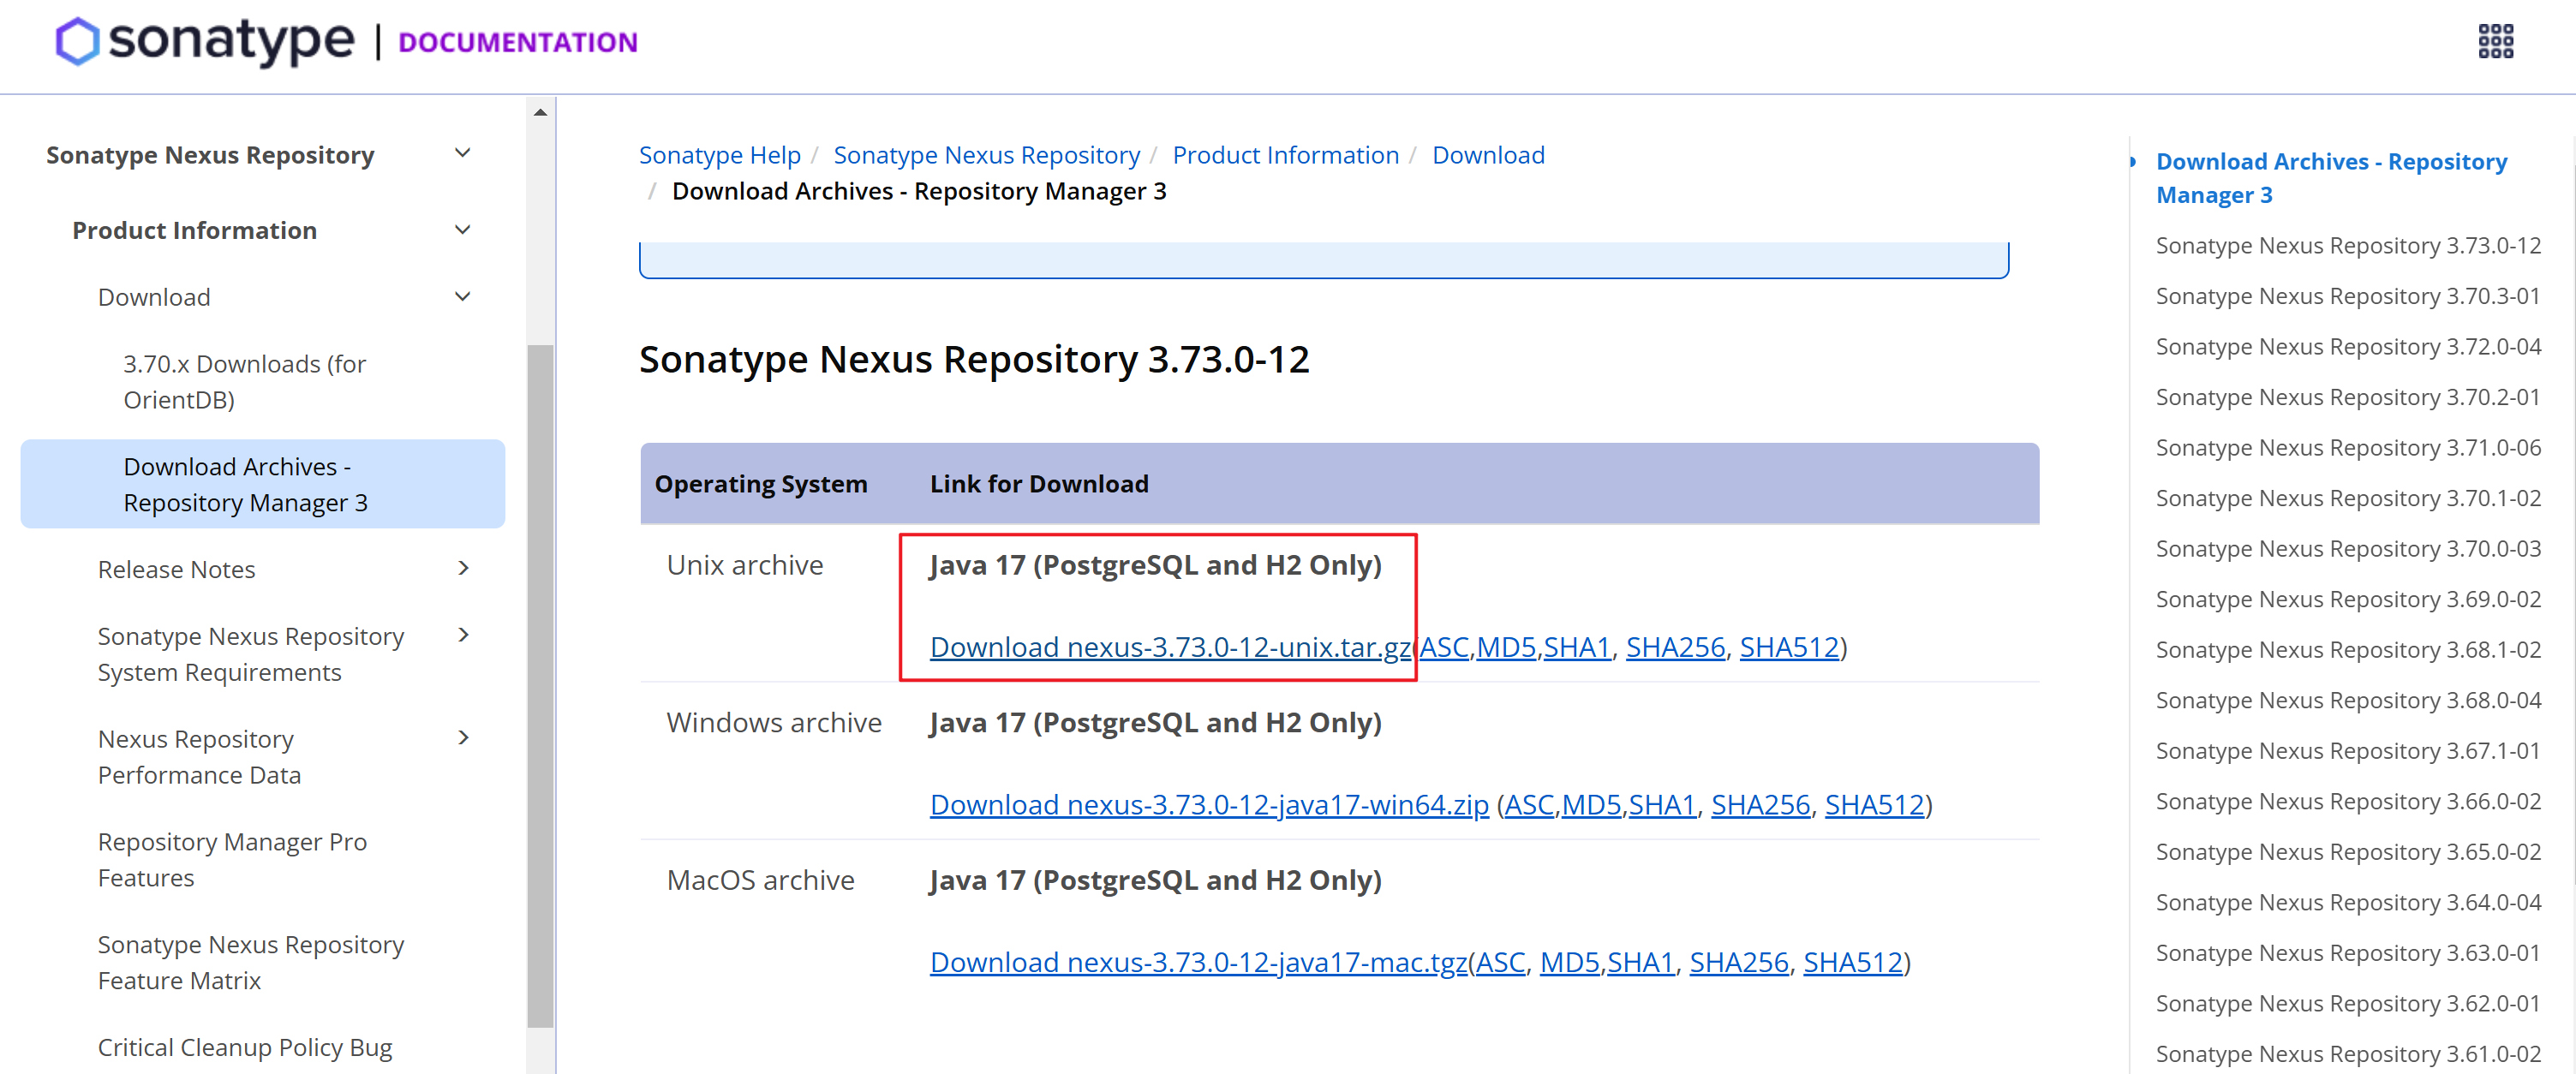
Task: Open Critical Cleanup Policy Bug page
Action: tap(245, 1047)
